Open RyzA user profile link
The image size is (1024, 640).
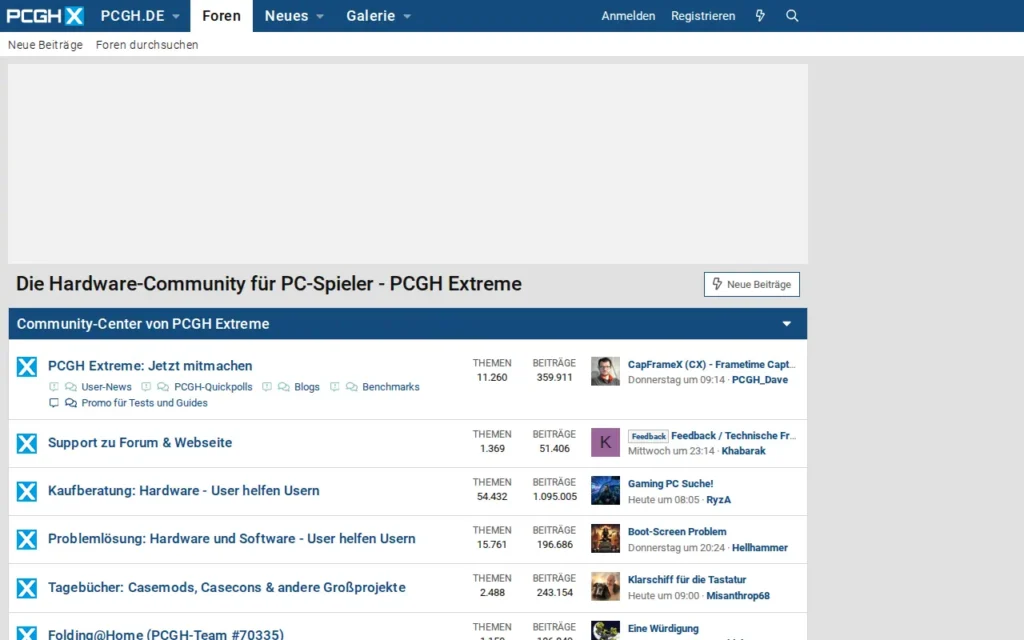[718, 500]
